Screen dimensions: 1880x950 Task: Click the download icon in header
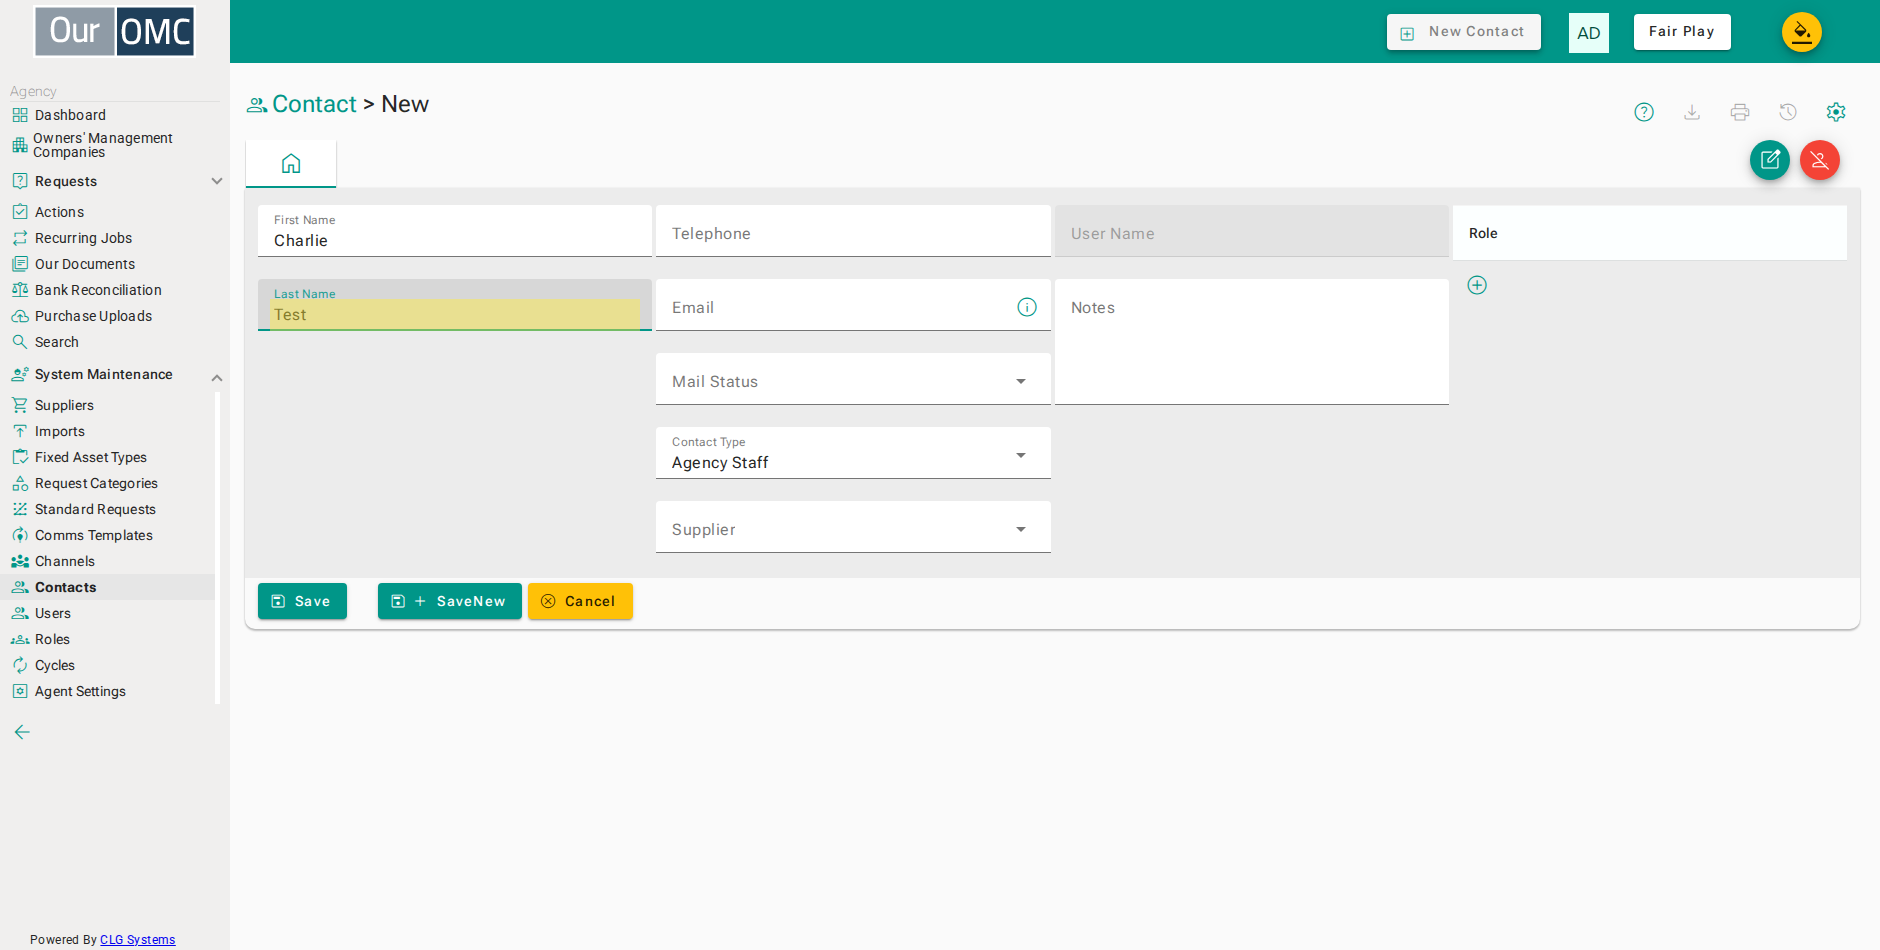1692,112
